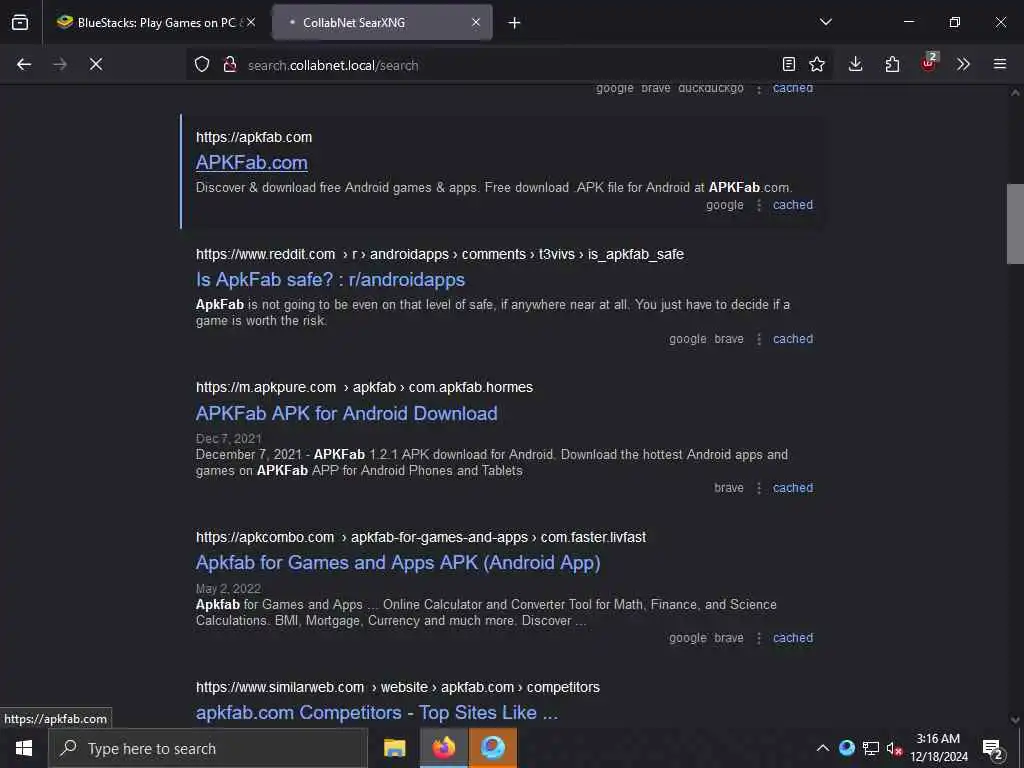Open the tracking protection shield icon
This screenshot has width=1024, height=768.
point(202,64)
